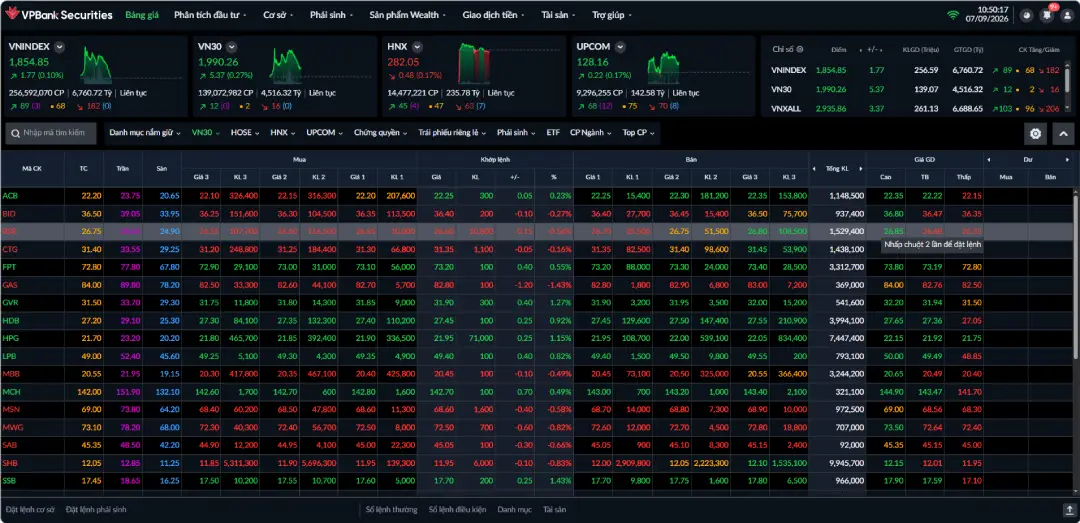
Task: Open the HNX index card dropdown chevron
Action: click(419, 47)
